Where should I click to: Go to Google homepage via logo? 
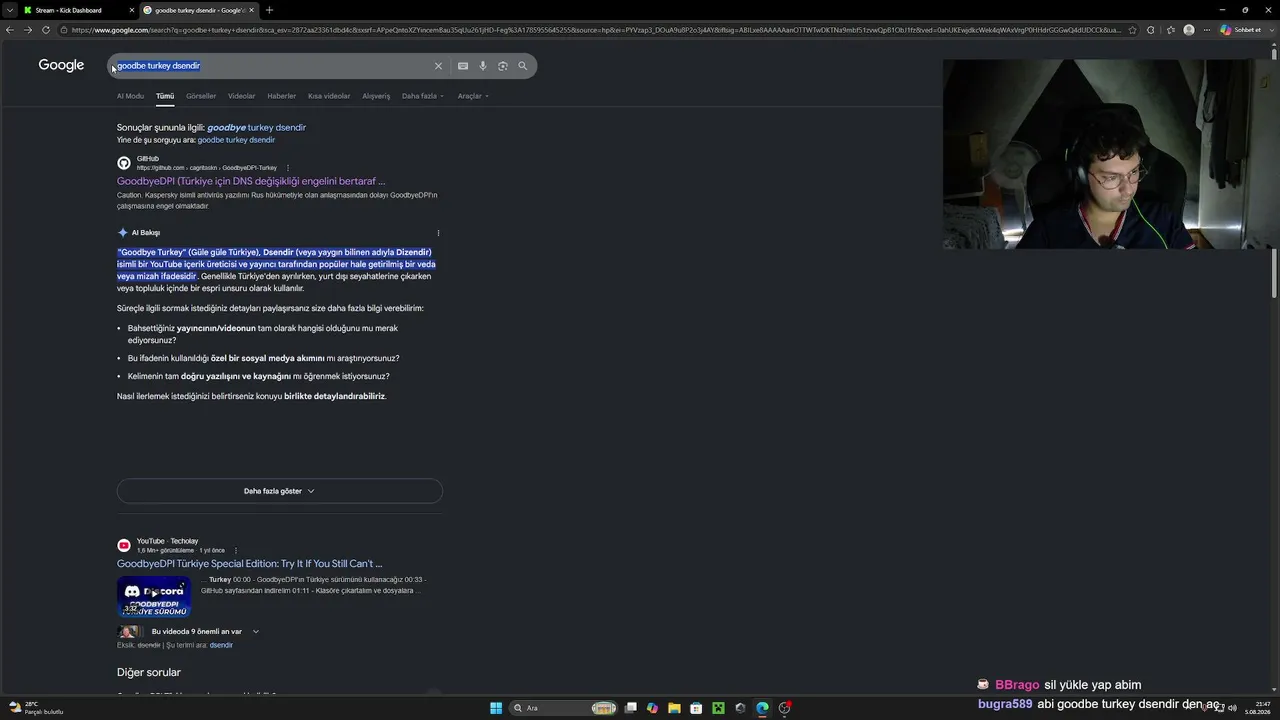pos(61,65)
